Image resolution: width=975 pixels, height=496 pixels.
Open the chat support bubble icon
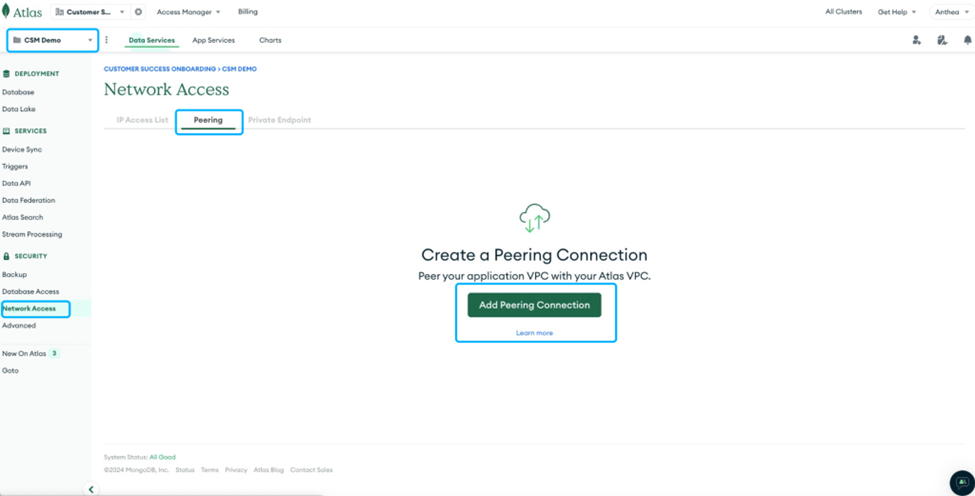[962, 482]
